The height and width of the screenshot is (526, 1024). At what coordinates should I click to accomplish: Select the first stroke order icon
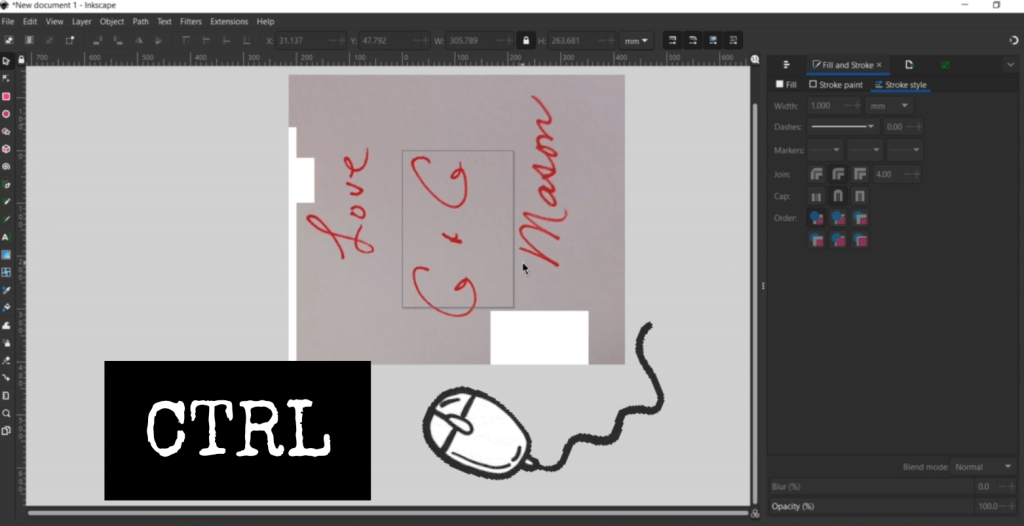click(x=817, y=218)
